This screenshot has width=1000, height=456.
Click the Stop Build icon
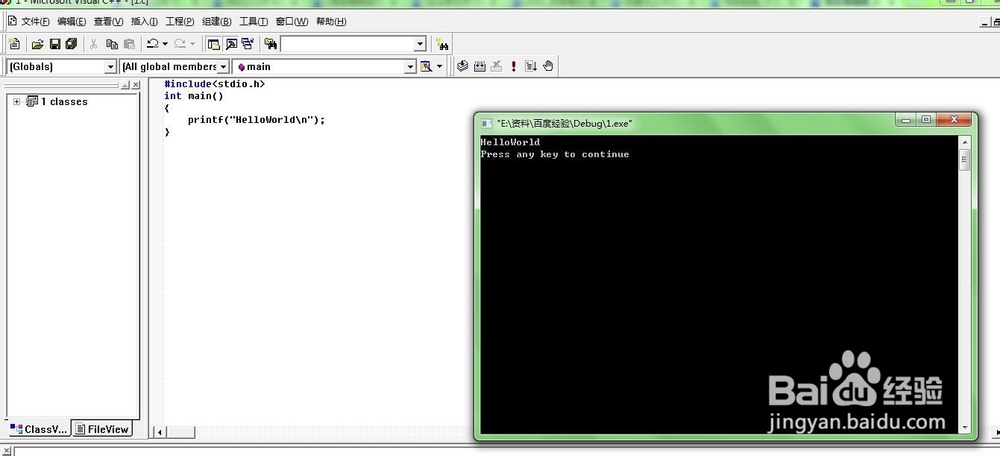click(x=496, y=66)
